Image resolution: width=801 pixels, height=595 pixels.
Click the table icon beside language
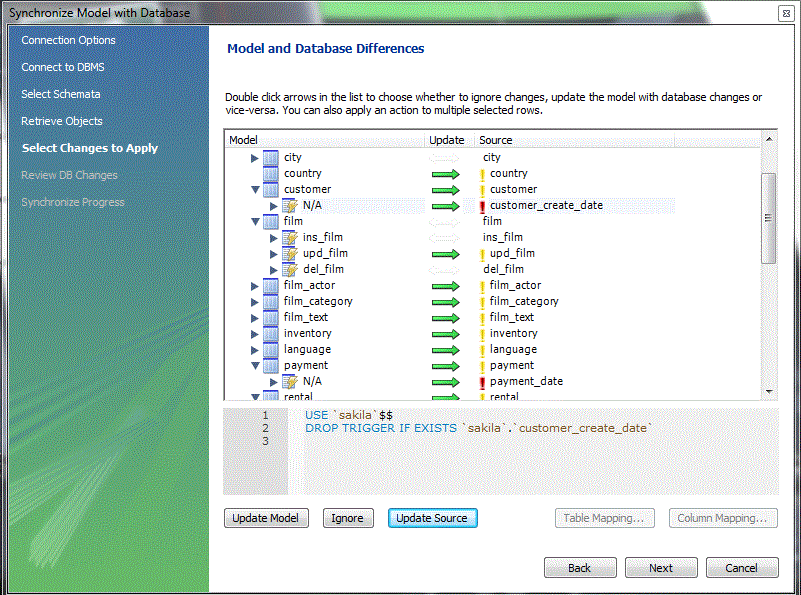click(x=270, y=349)
